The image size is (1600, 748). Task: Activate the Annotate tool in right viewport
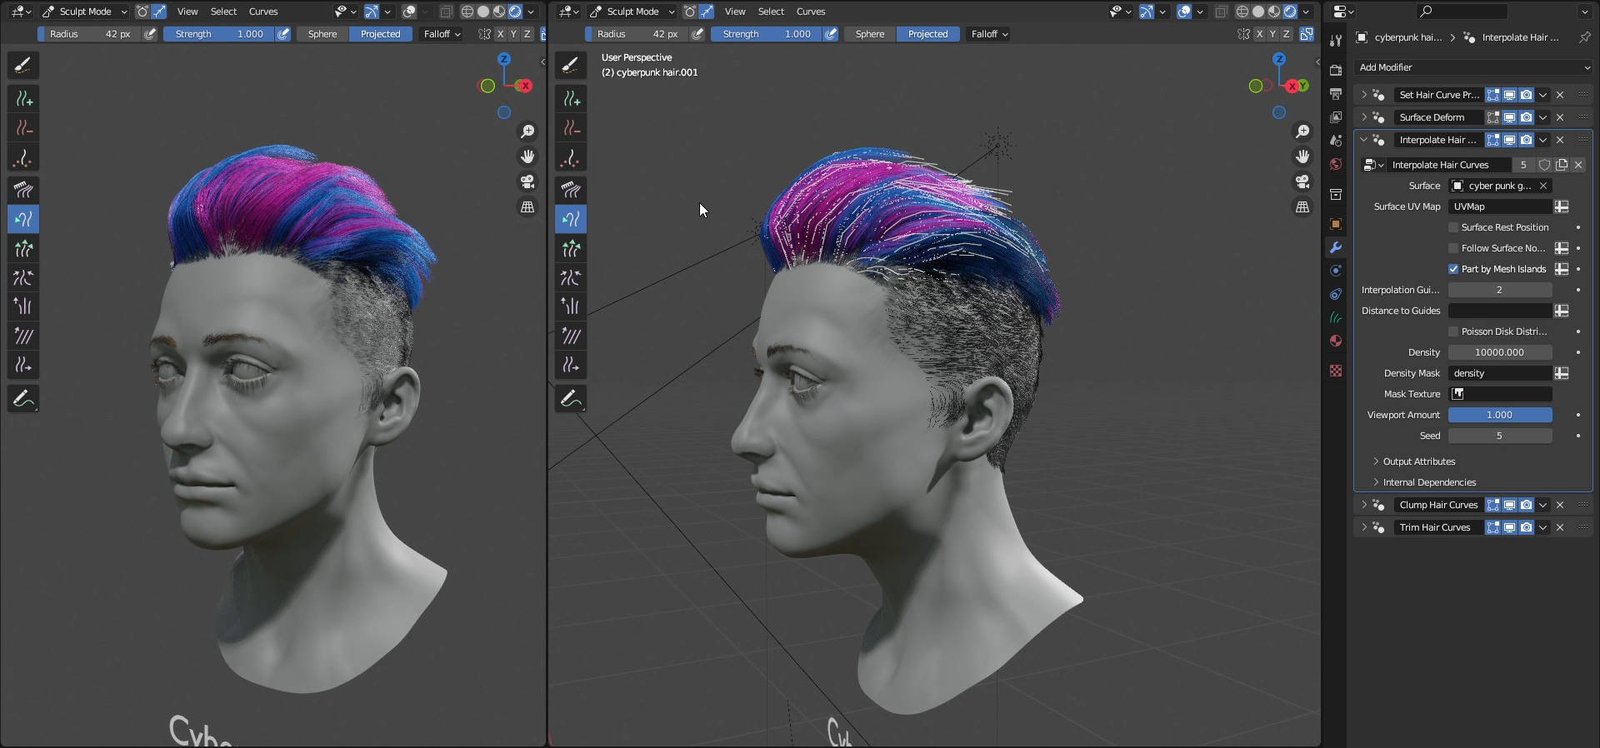pos(571,399)
